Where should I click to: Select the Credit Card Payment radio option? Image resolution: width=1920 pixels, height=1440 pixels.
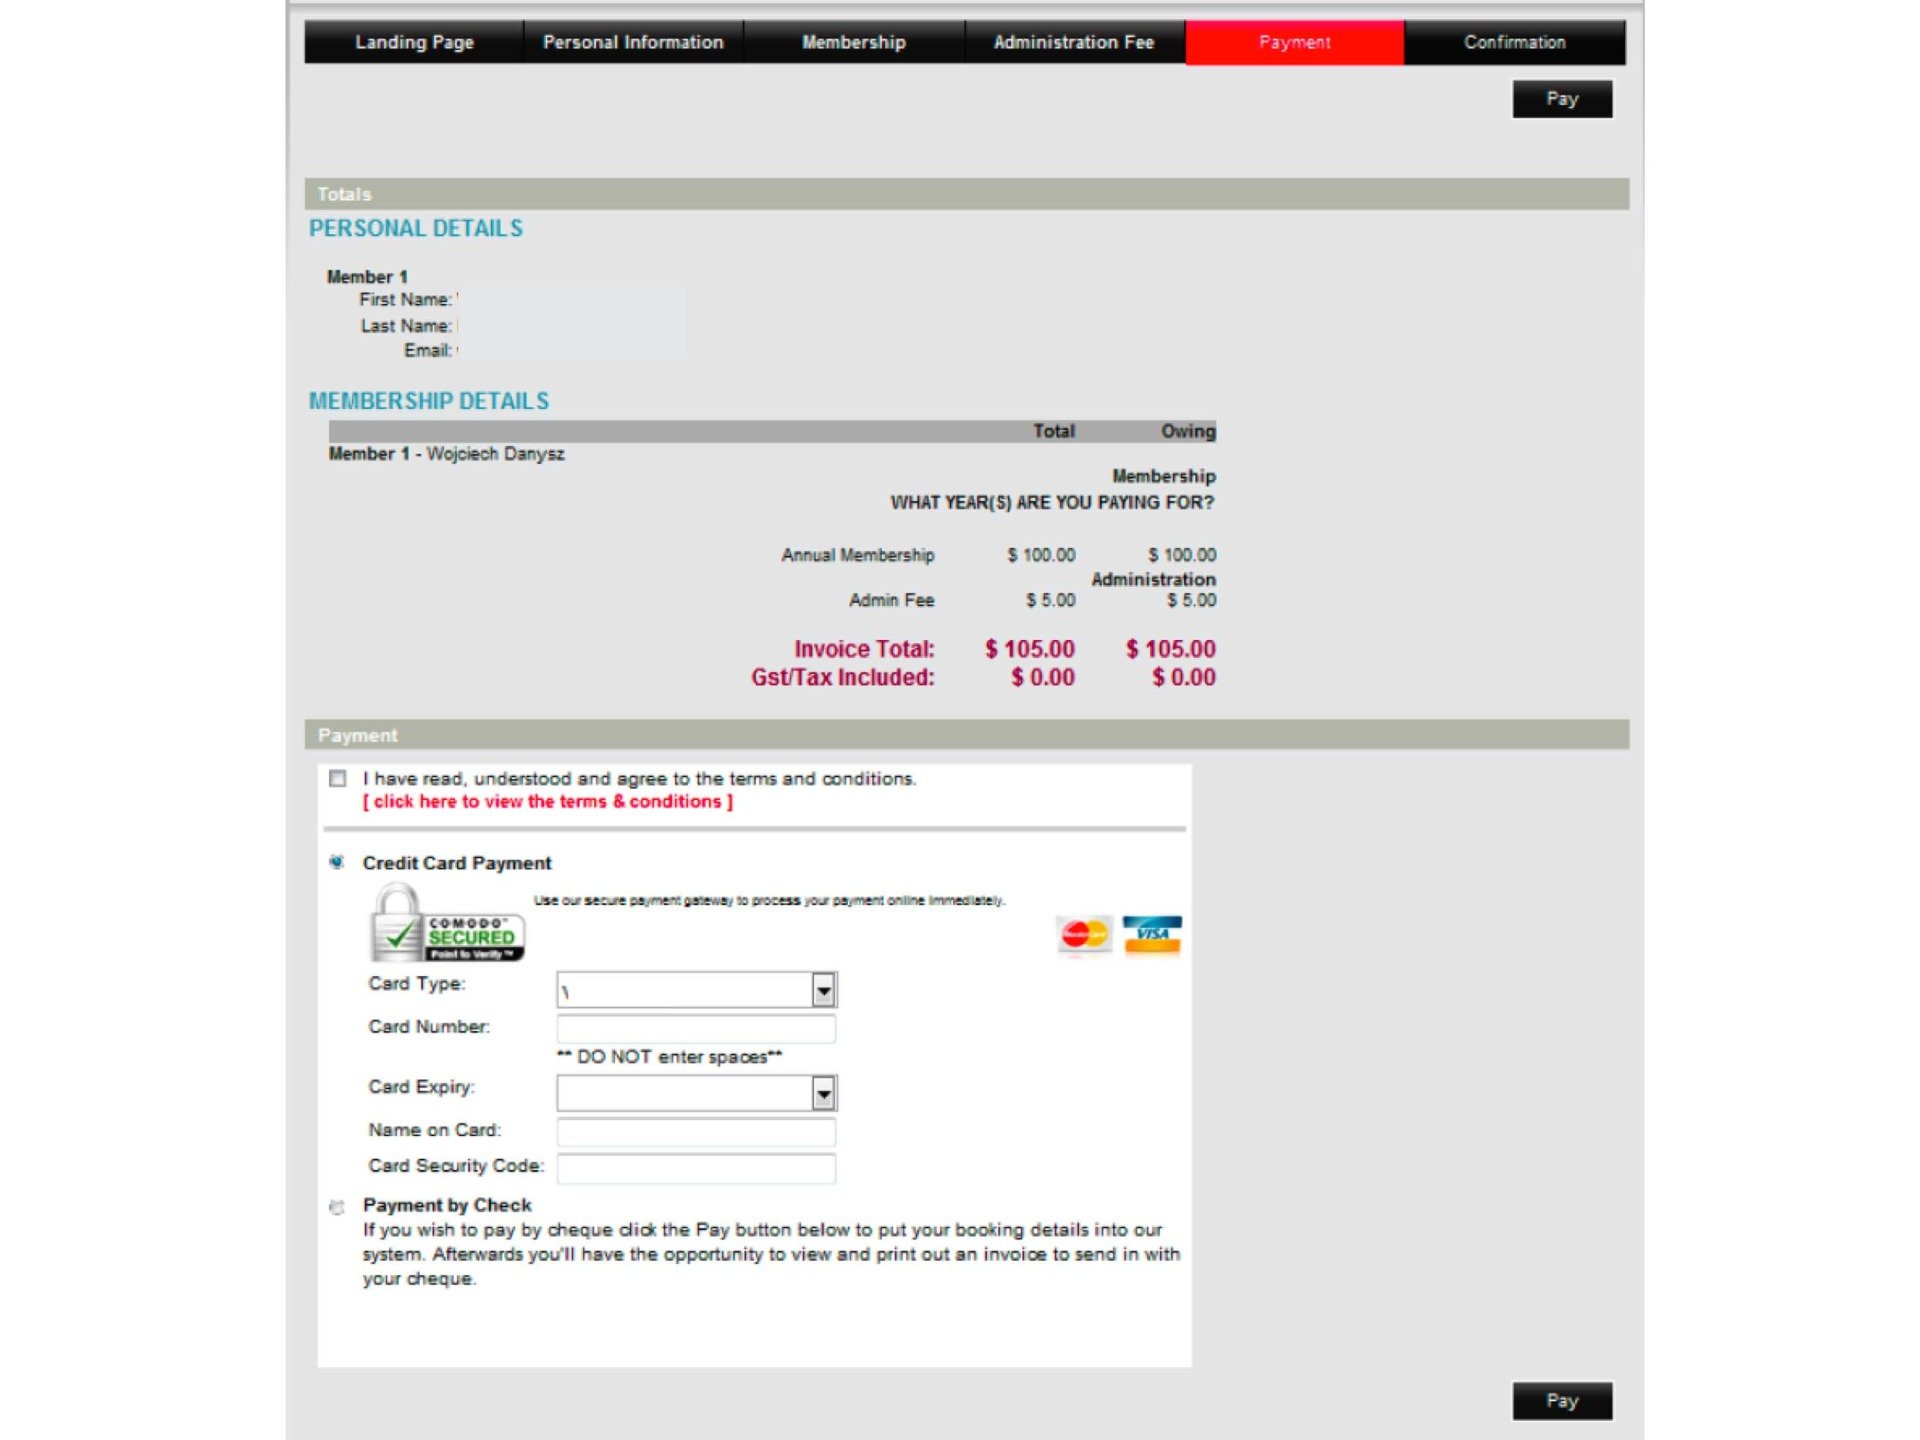tap(337, 862)
